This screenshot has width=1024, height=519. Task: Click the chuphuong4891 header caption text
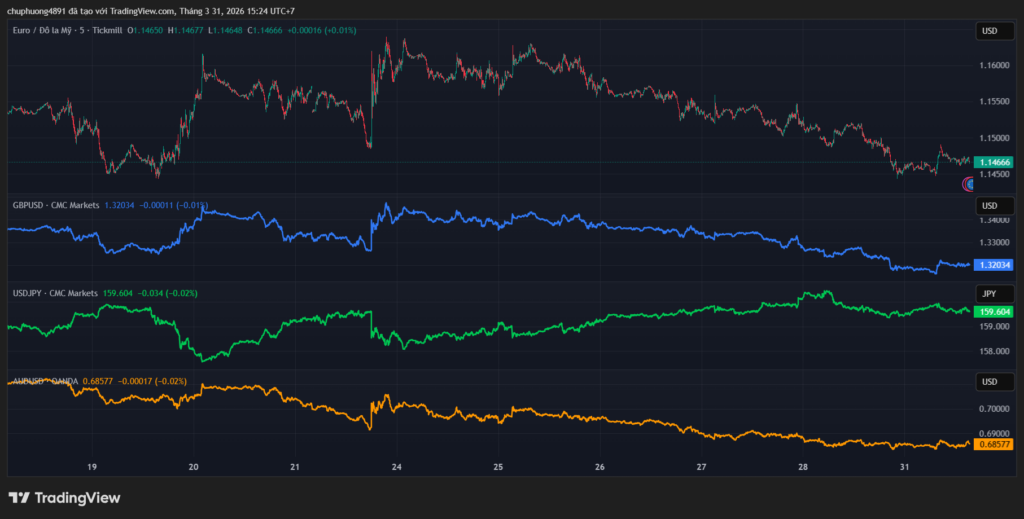pyautogui.click(x=150, y=11)
